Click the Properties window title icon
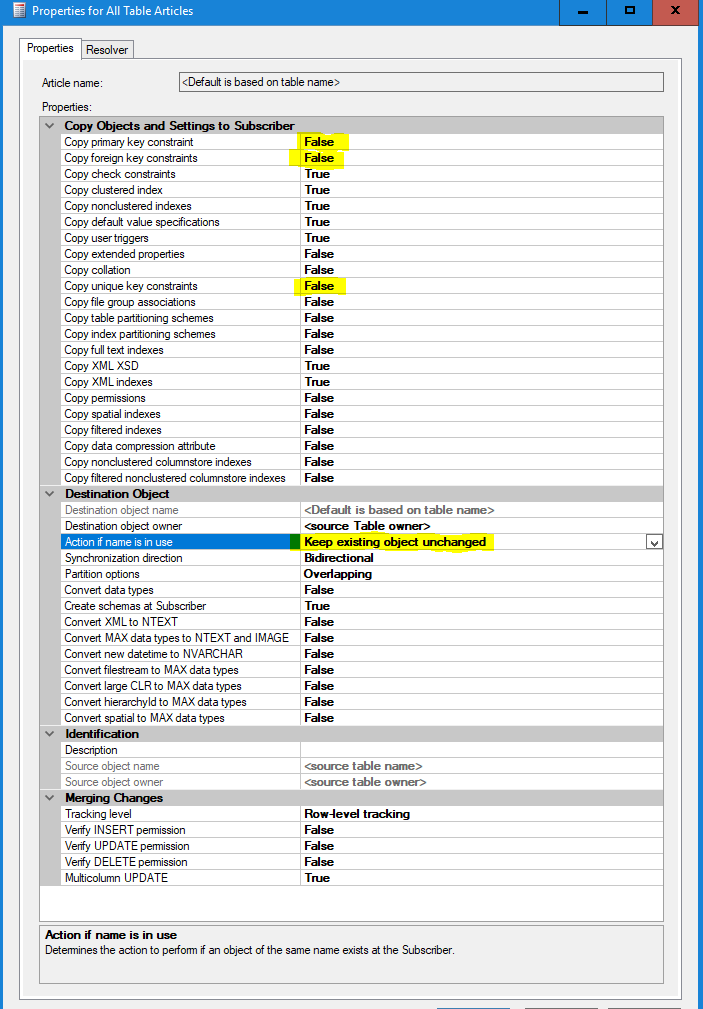Image resolution: width=703 pixels, height=1009 pixels. (19, 11)
